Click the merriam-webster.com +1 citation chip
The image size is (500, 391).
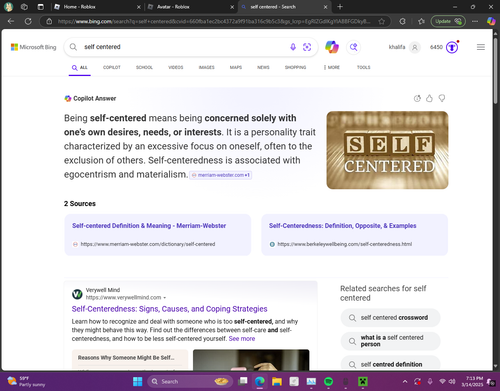pos(221,175)
